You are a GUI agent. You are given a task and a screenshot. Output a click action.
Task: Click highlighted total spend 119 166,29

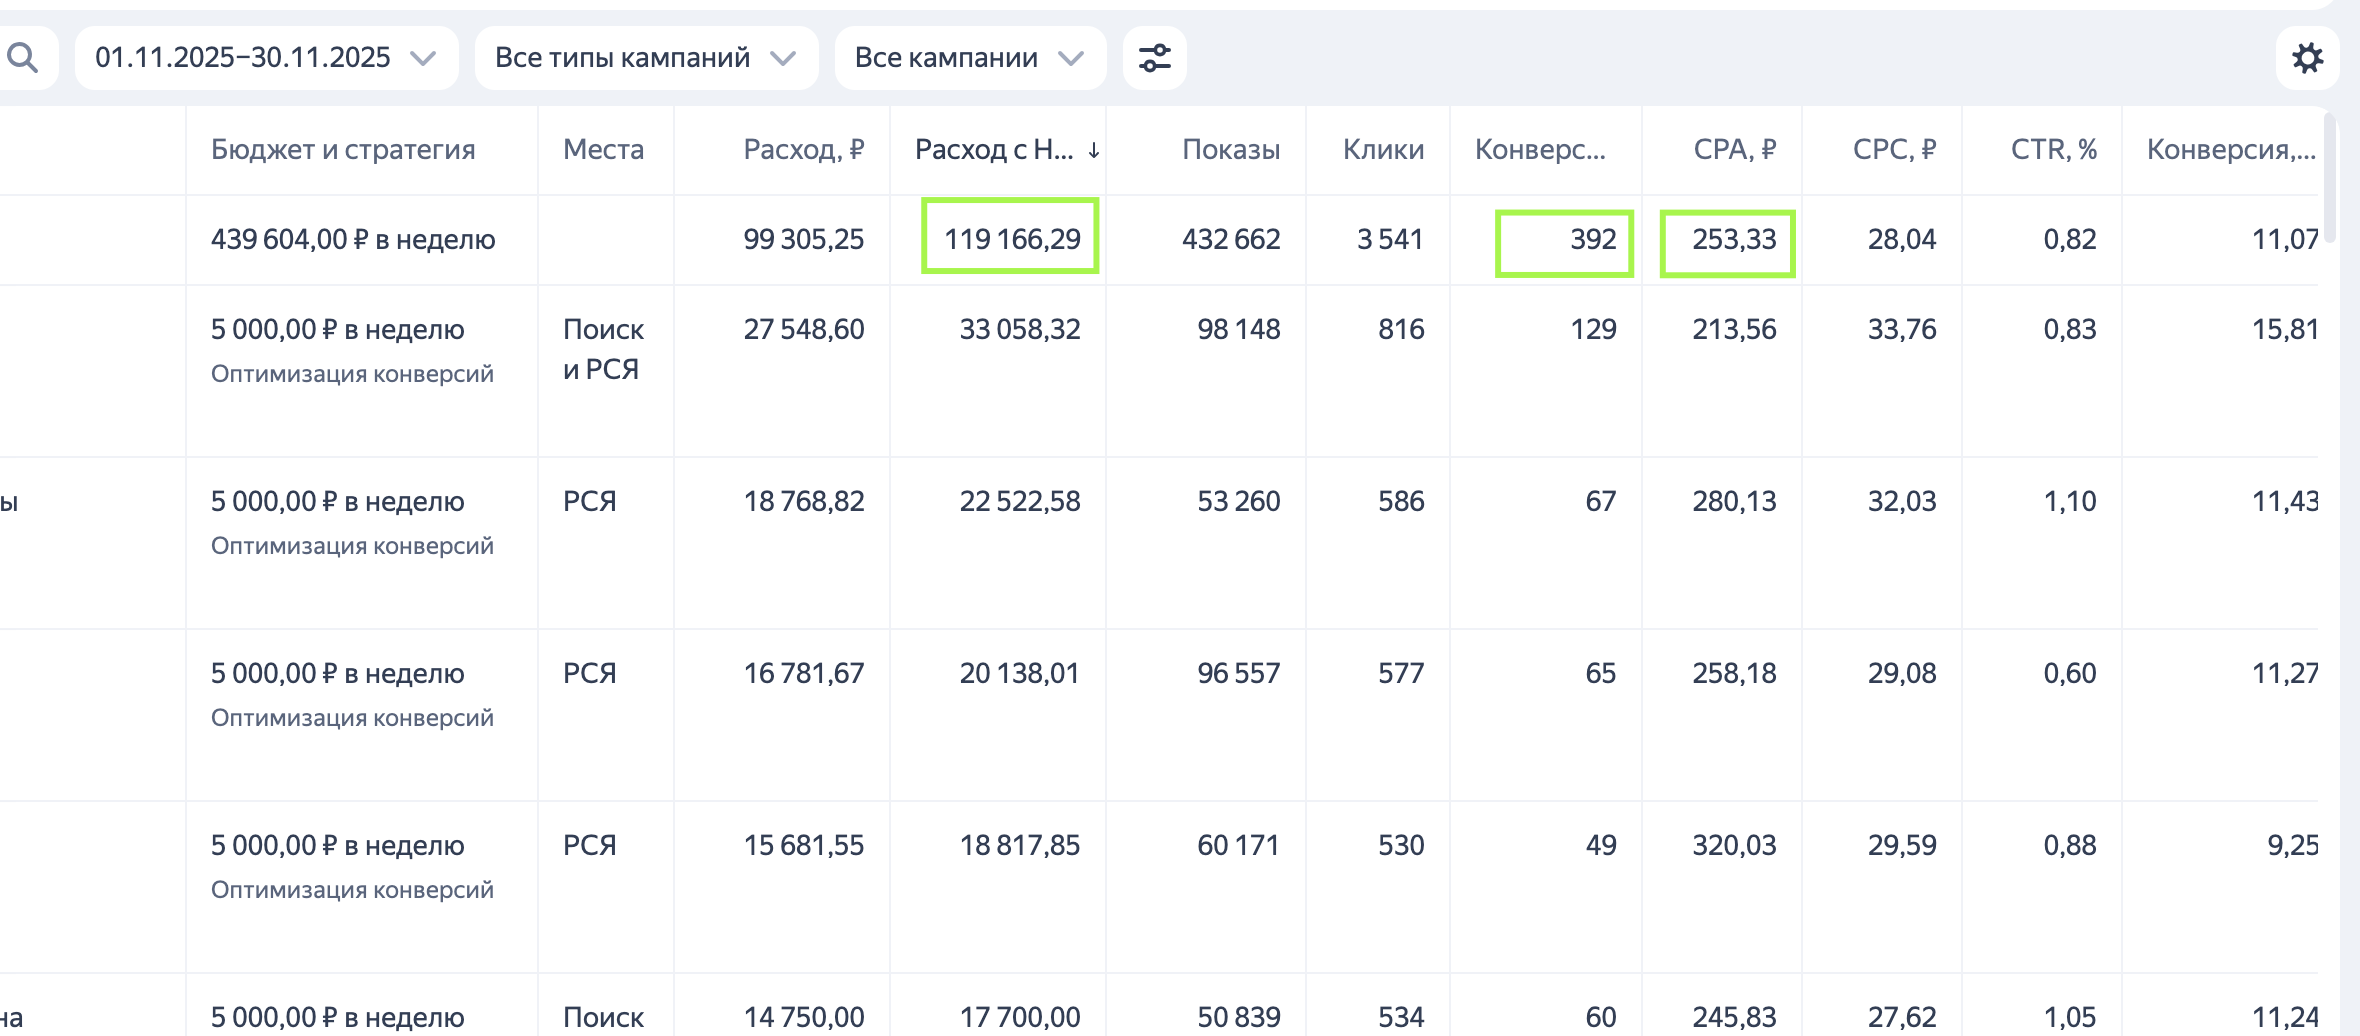pyautogui.click(x=1011, y=240)
